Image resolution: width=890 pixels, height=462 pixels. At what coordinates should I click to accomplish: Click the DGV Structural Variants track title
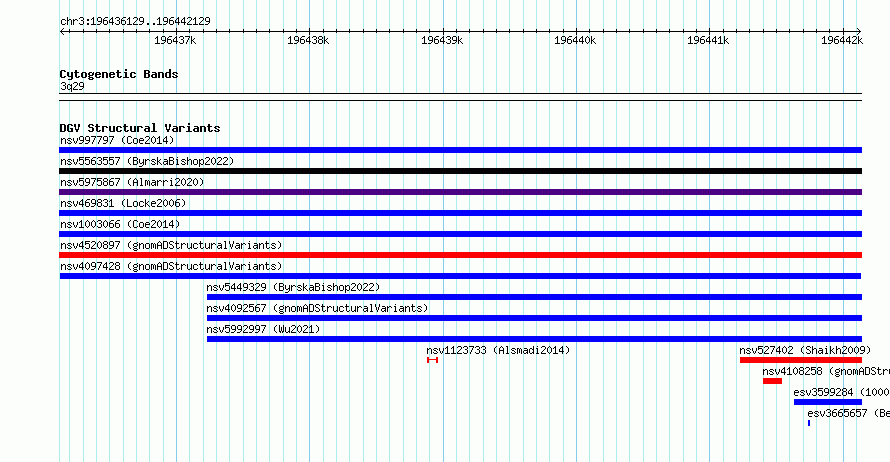(140, 128)
